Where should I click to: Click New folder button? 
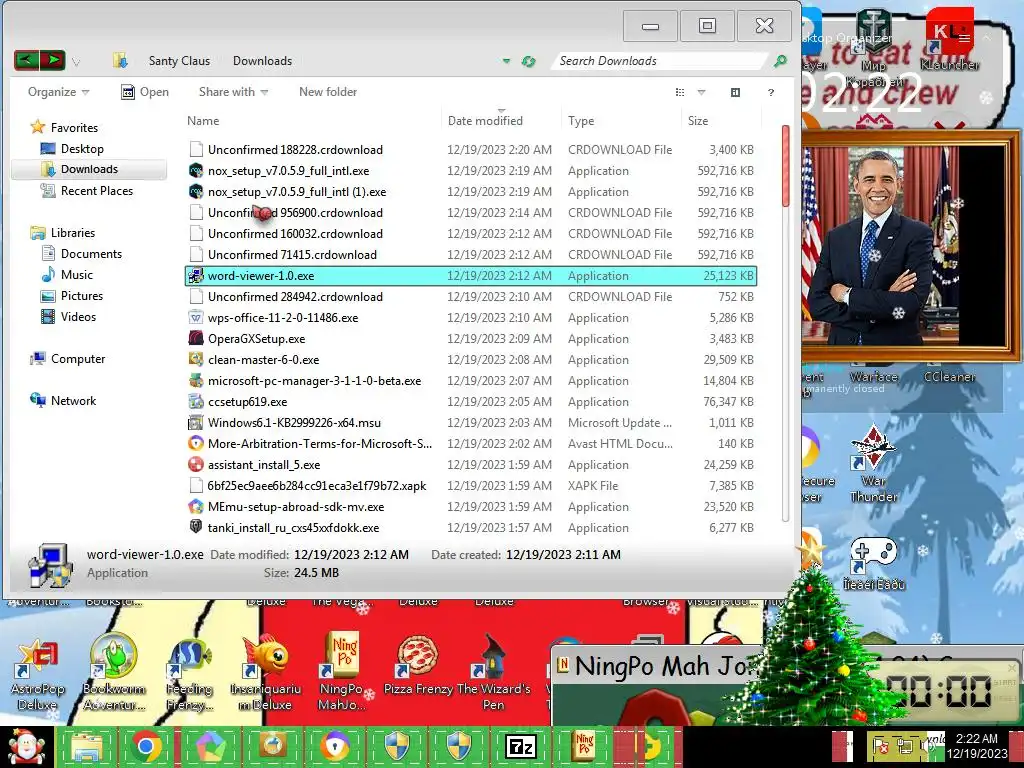click(328, 92)
